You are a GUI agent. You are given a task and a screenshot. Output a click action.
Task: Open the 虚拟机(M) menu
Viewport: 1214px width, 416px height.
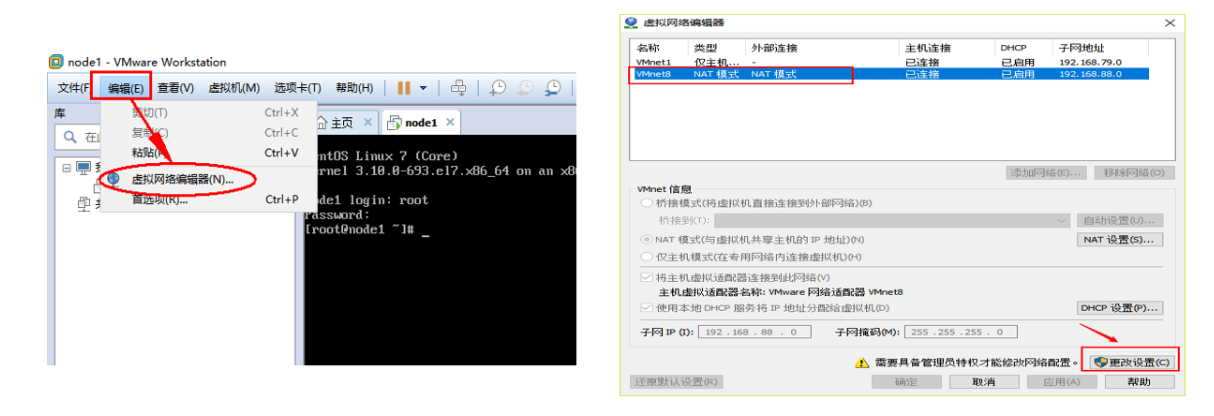pos(234,88)
